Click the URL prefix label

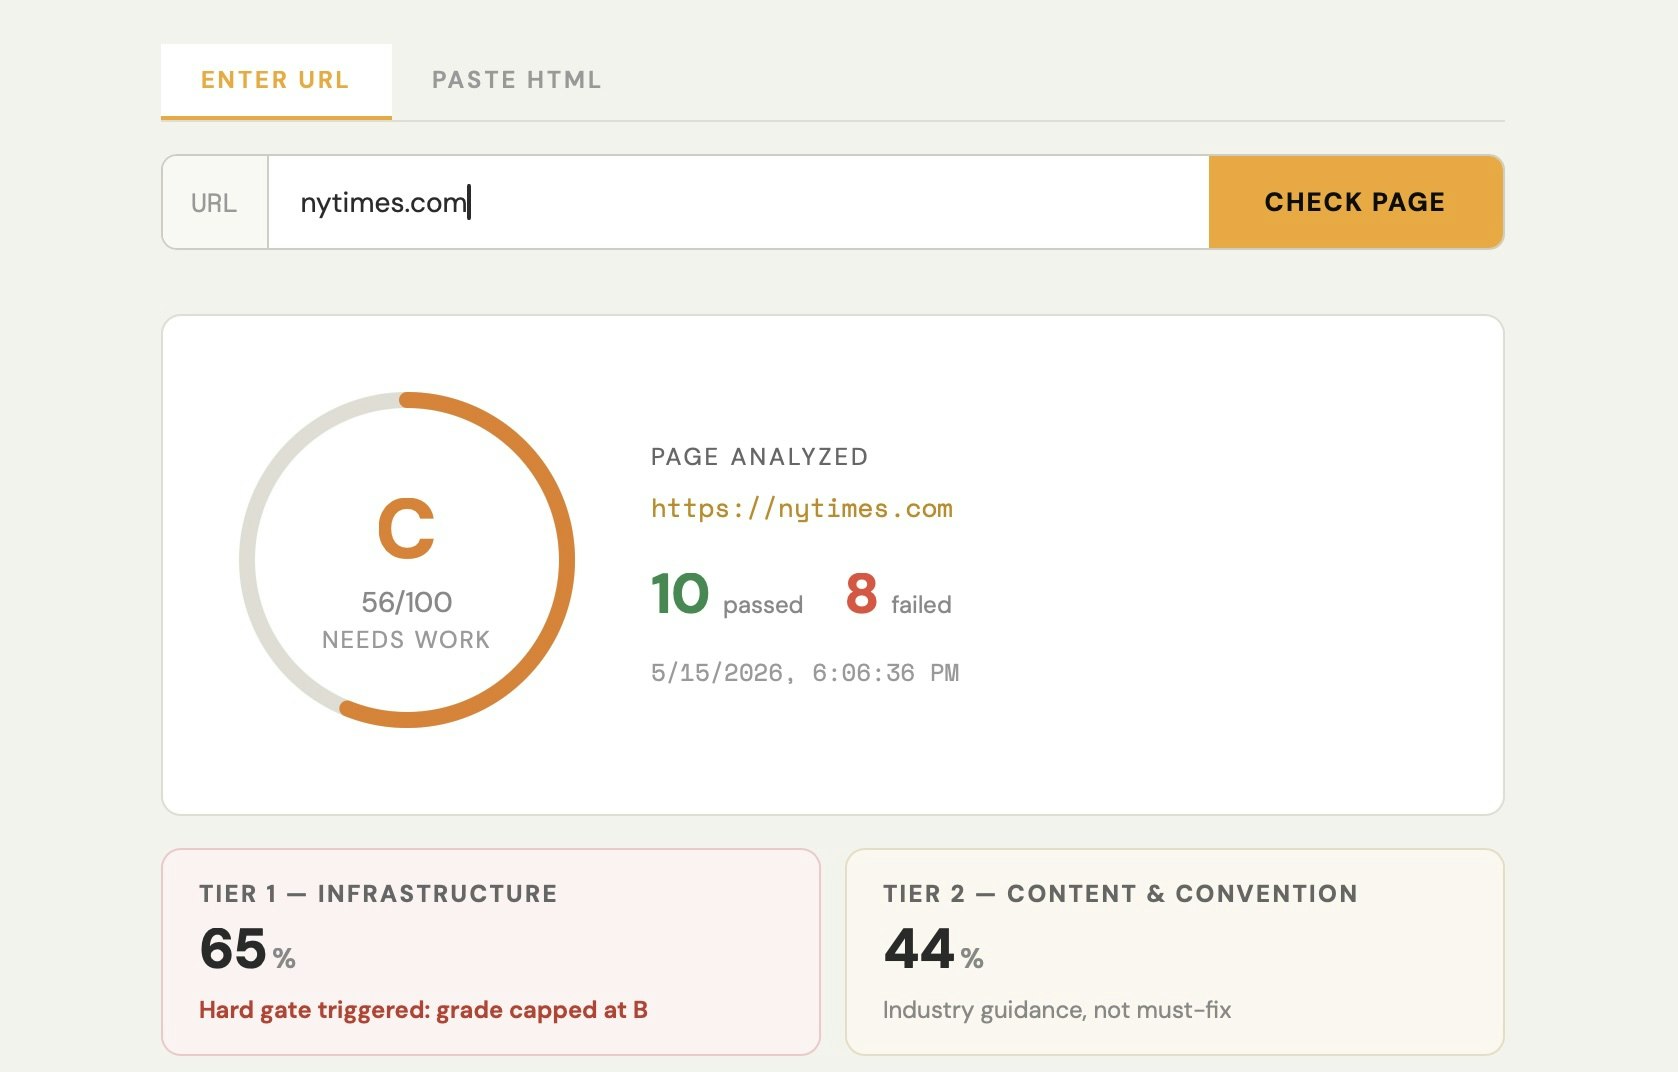coord(214,203)
